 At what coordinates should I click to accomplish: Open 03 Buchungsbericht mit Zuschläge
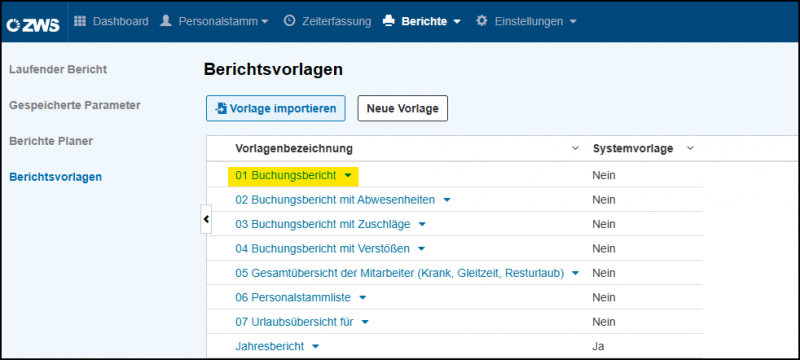tap(323, 224)
